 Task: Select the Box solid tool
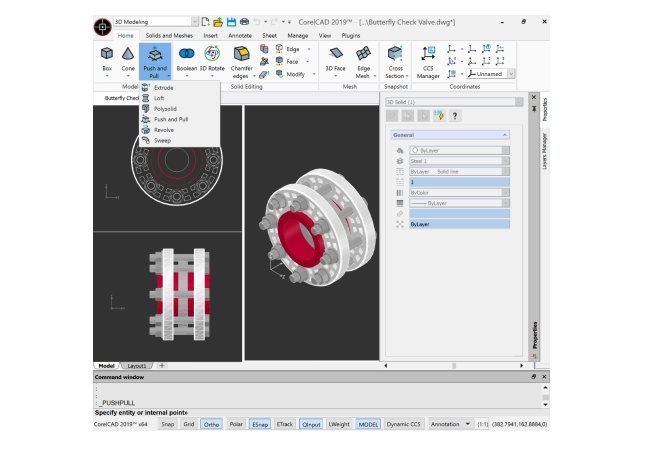(107, 60)
